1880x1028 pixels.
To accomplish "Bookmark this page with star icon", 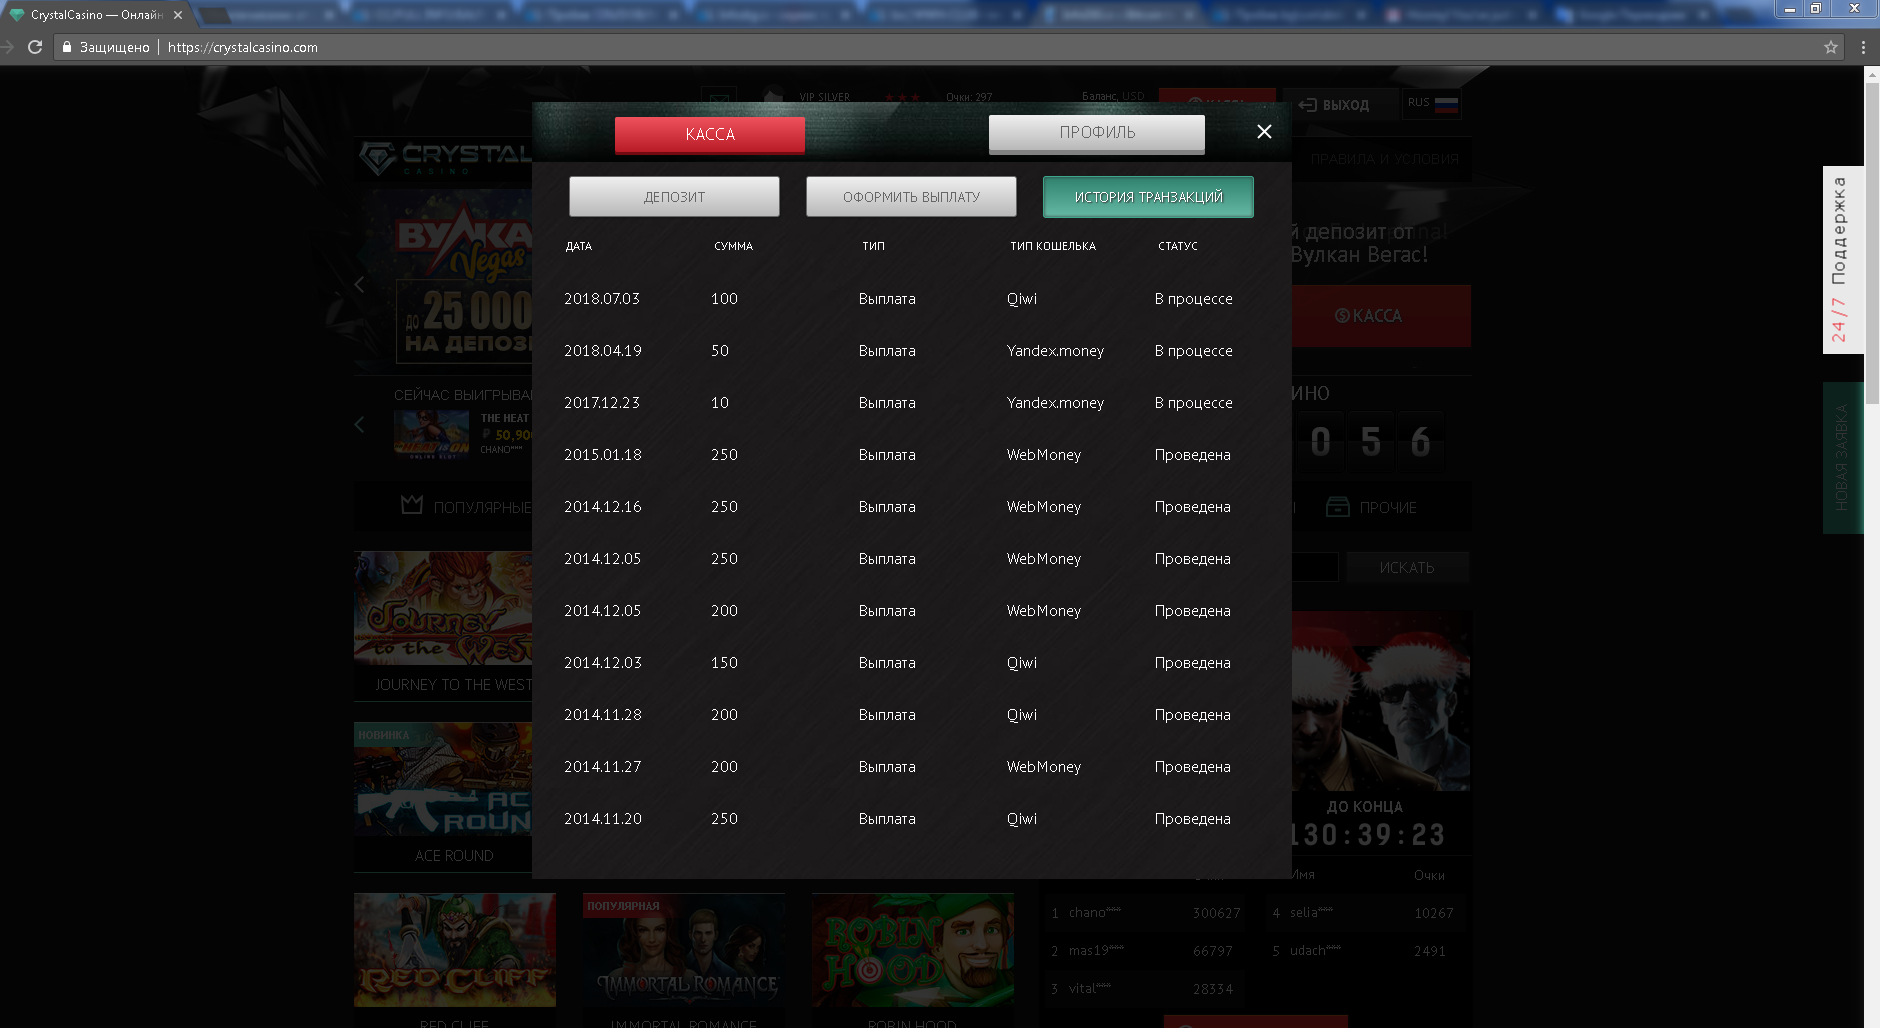I will tap(1831, 47).
